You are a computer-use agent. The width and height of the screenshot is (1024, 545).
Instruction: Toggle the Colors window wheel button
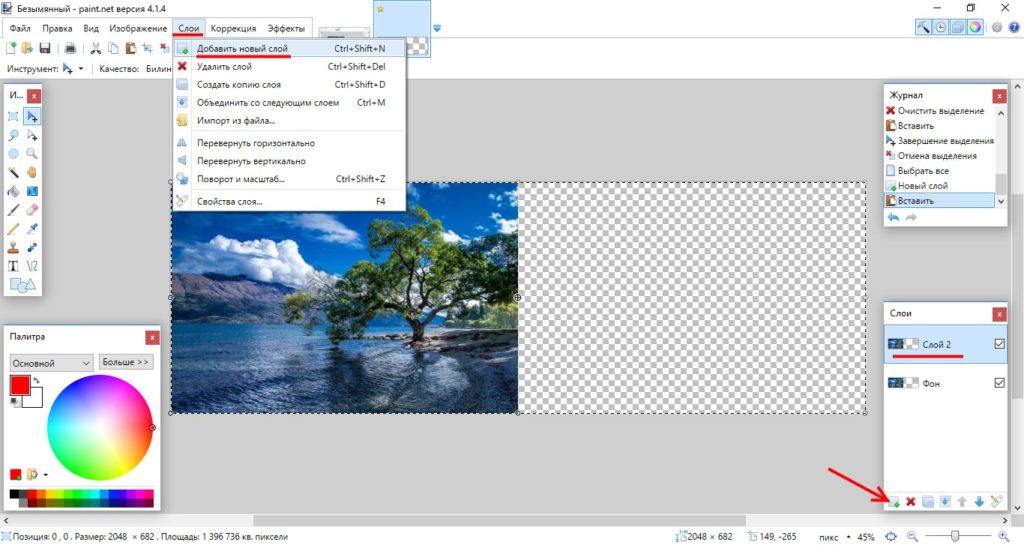coord(975,27)
